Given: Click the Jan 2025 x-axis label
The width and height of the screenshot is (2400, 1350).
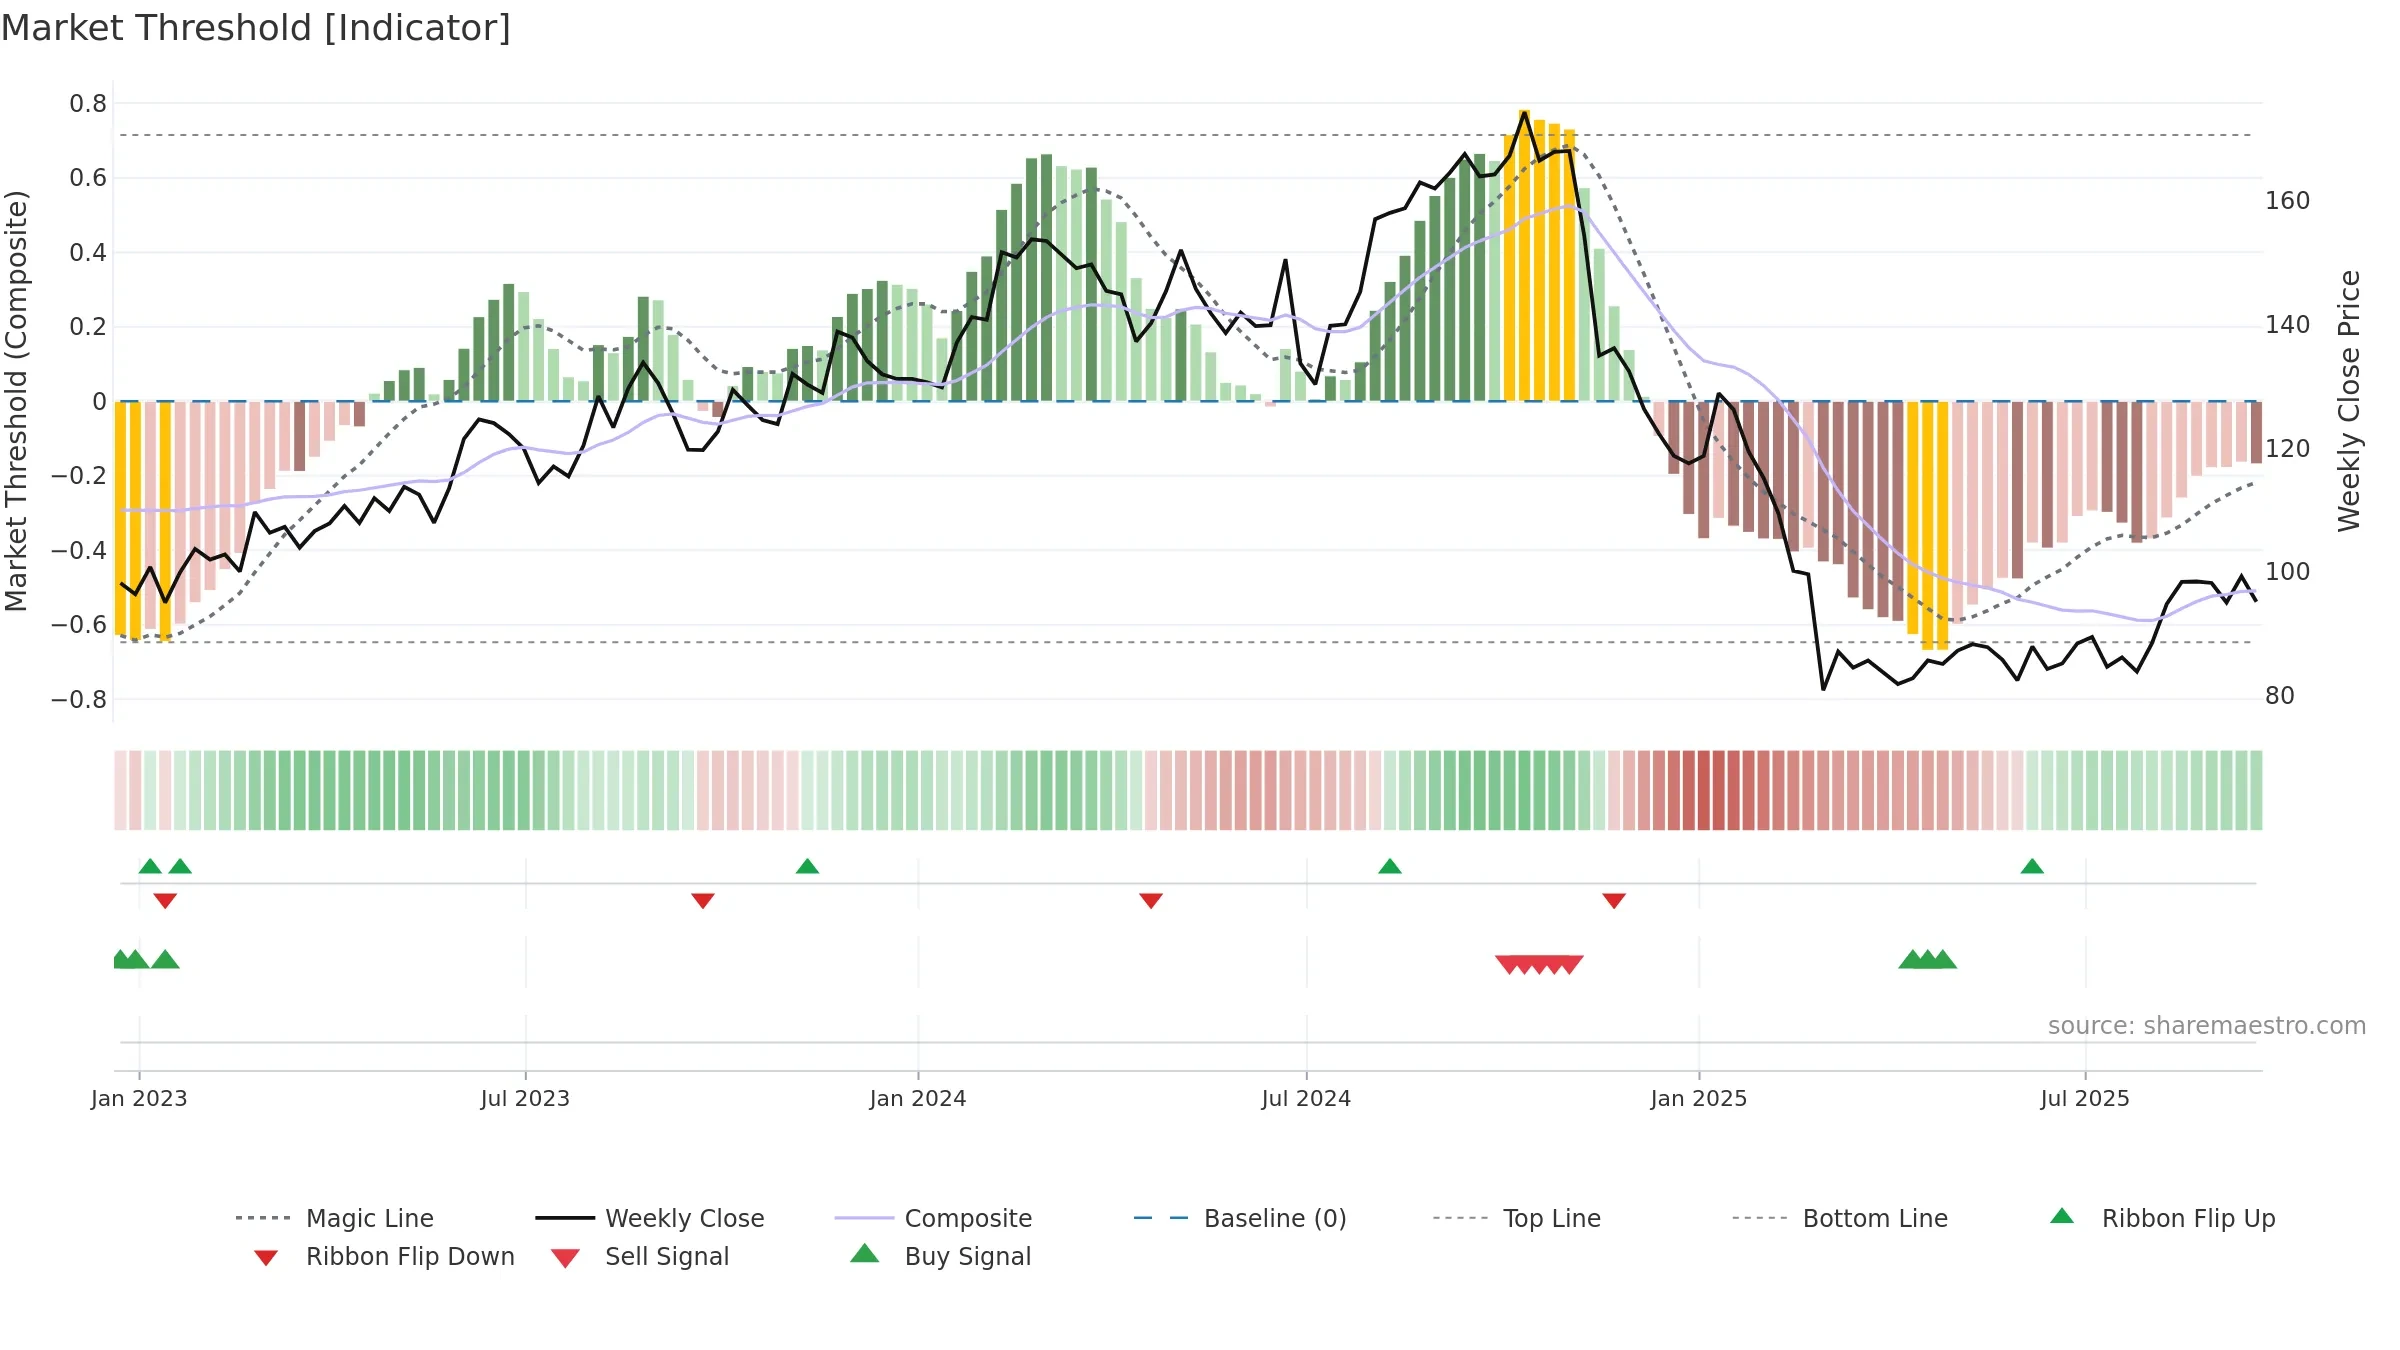Looking at the screenshot, I should (x=1699, y=1098).
